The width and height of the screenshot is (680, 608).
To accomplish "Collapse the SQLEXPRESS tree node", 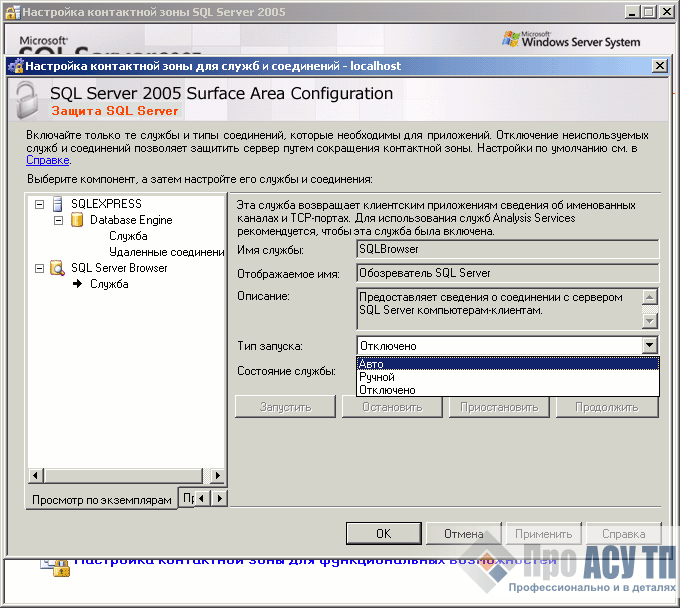I will pyautogui.click(x=39, y=204).
